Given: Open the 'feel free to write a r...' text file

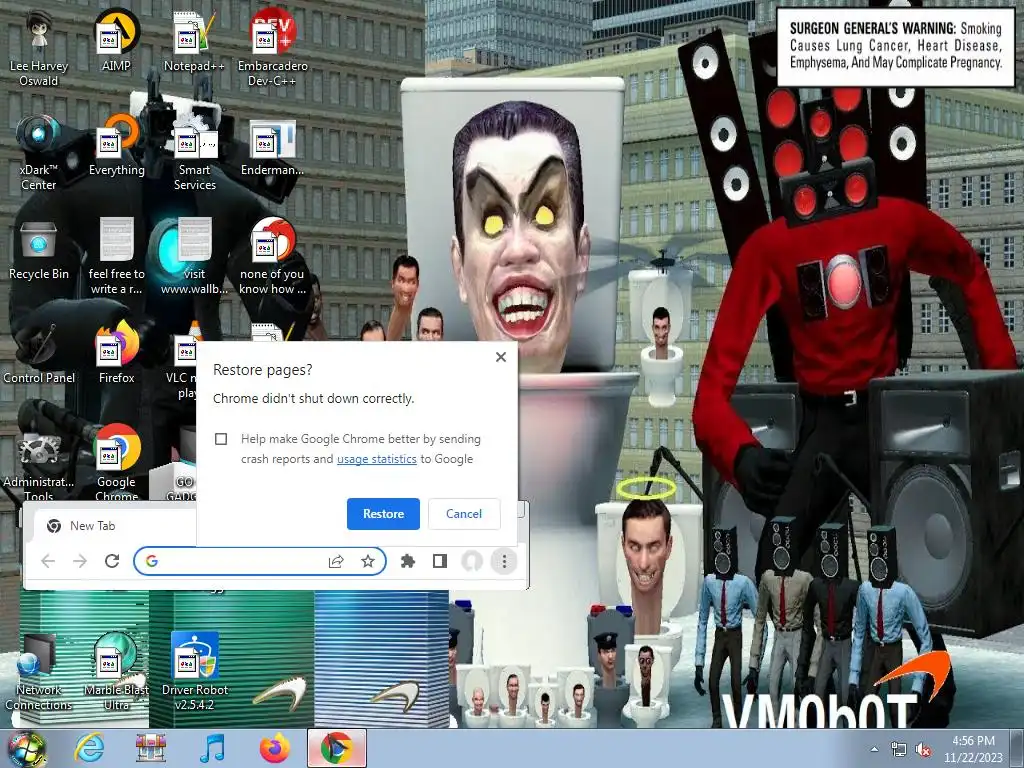Looking at the screenshot, I should [116, 257].
